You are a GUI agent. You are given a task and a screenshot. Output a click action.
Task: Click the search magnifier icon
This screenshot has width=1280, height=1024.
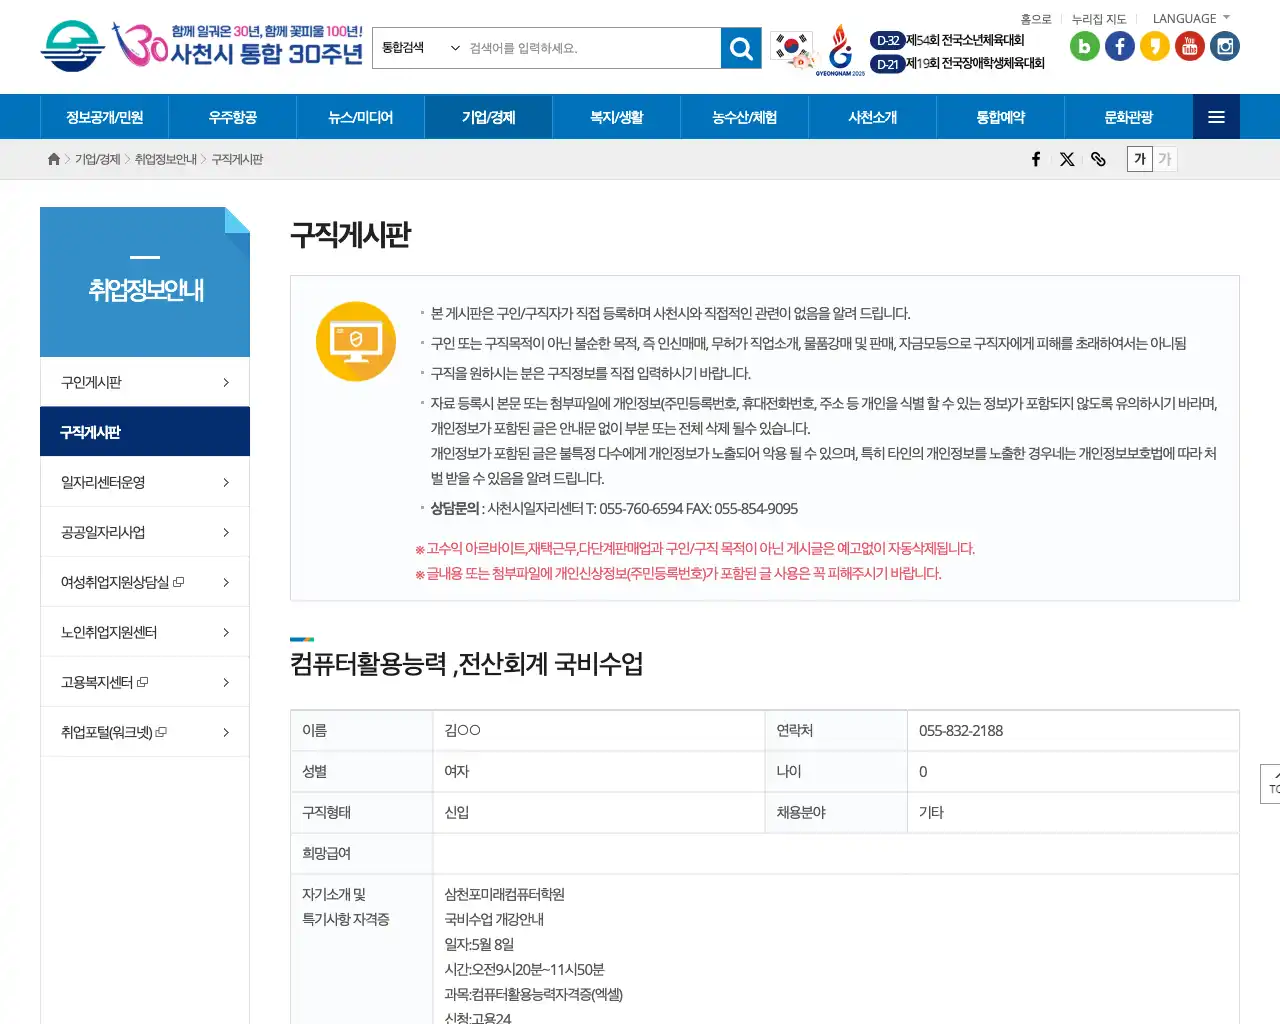click(x=740, y=47)
